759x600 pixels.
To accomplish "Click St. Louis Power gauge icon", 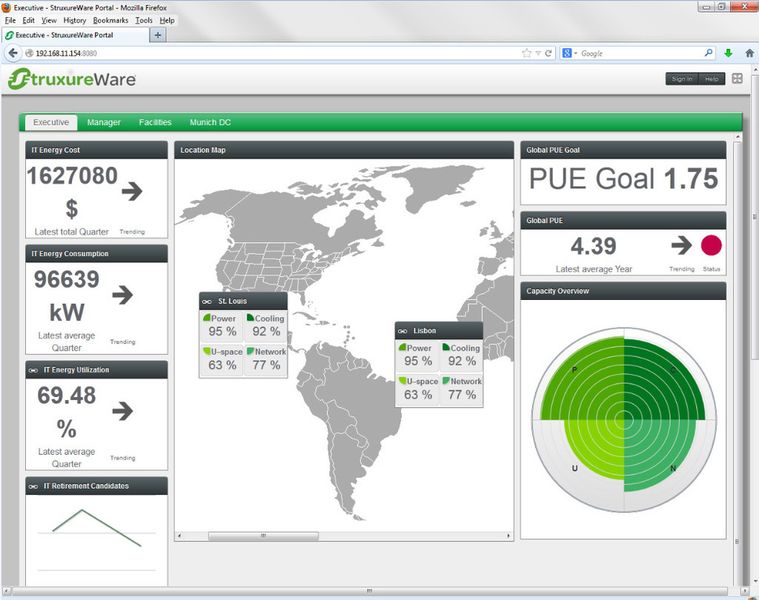I will pos(207,318).
